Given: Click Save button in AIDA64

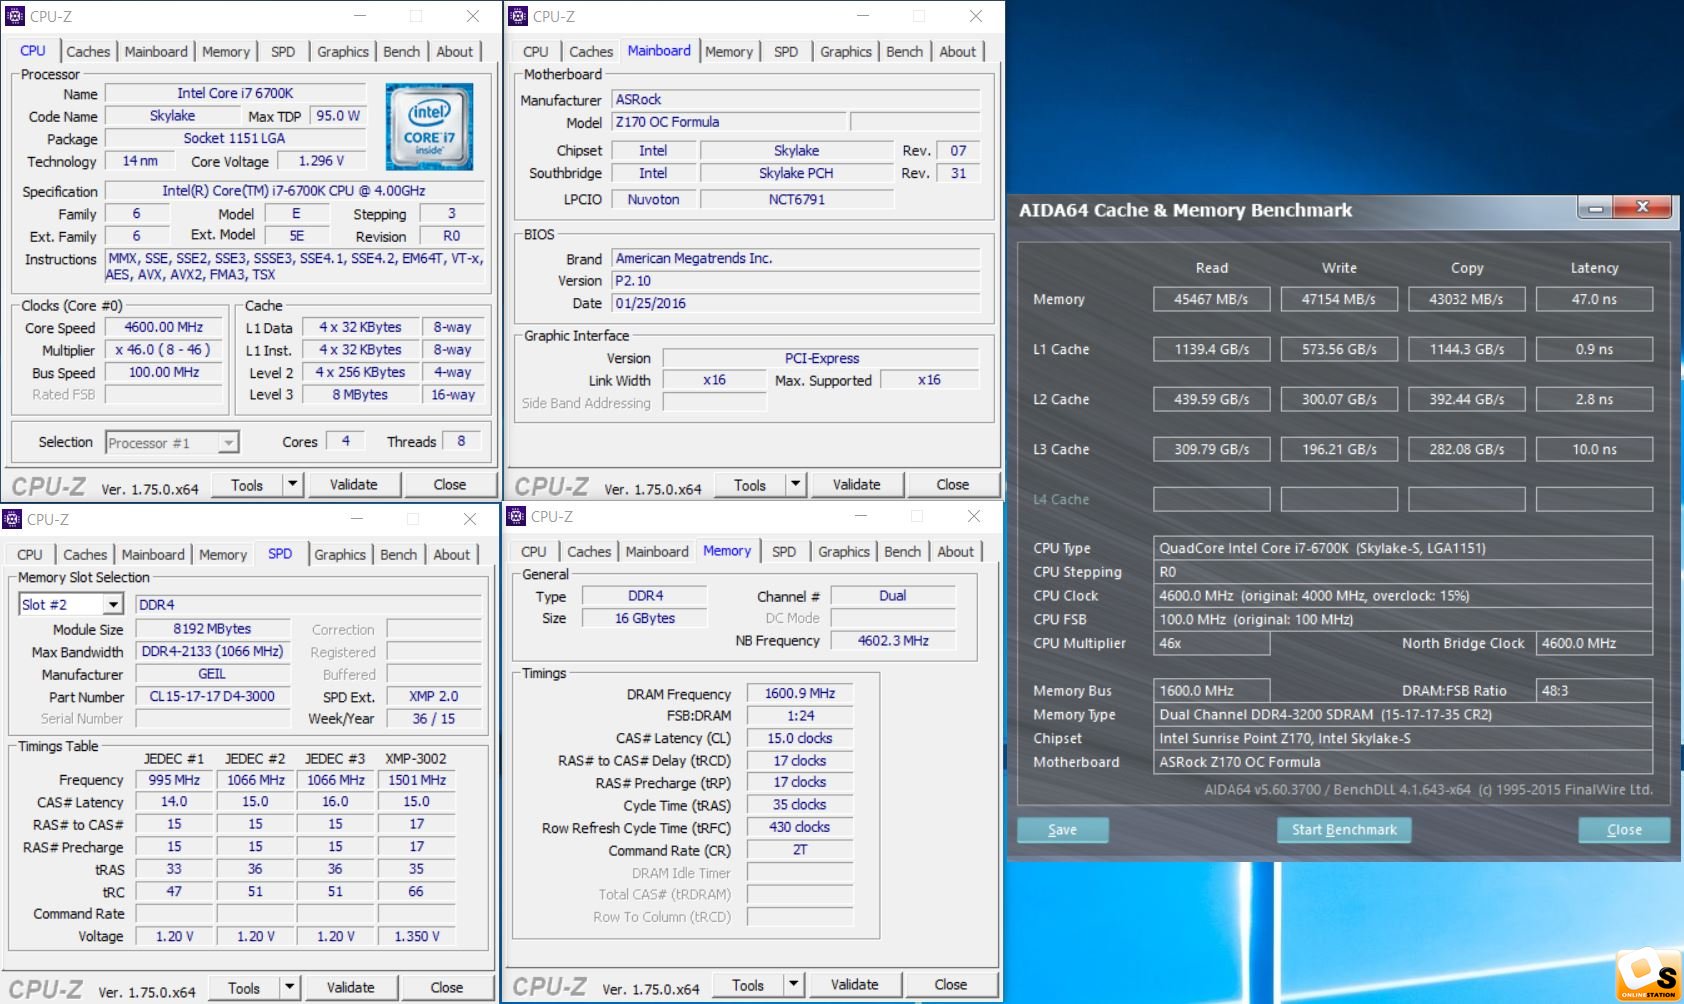Looking at the screenshot, I should point(1062,830).
